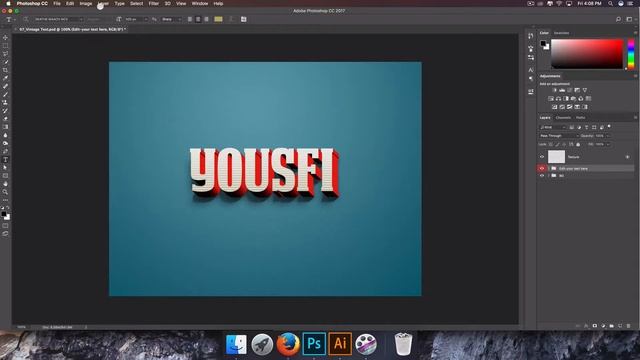Toggle lock all padlock icon
The width and height of the screenshot is (640, 360).
pyautogui.click(x=578, y=144)
